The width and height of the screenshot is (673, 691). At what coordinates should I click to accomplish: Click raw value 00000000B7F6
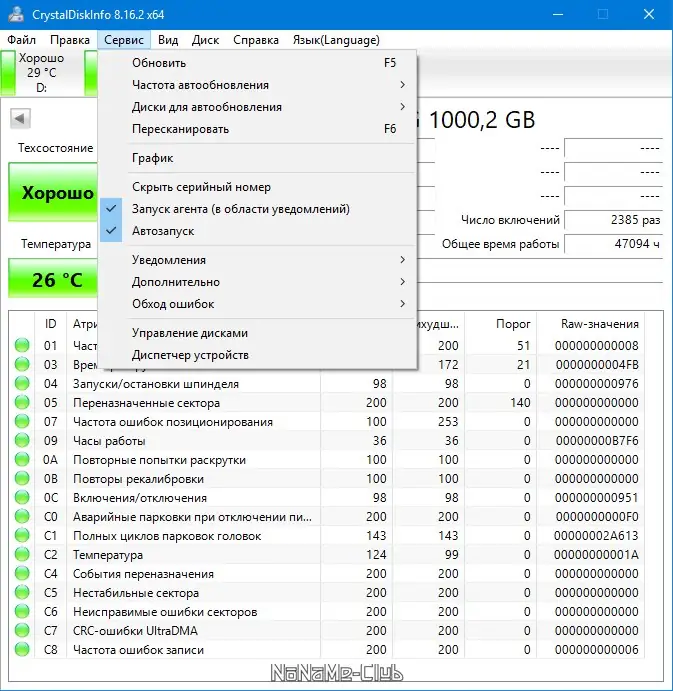click(597, 441)
